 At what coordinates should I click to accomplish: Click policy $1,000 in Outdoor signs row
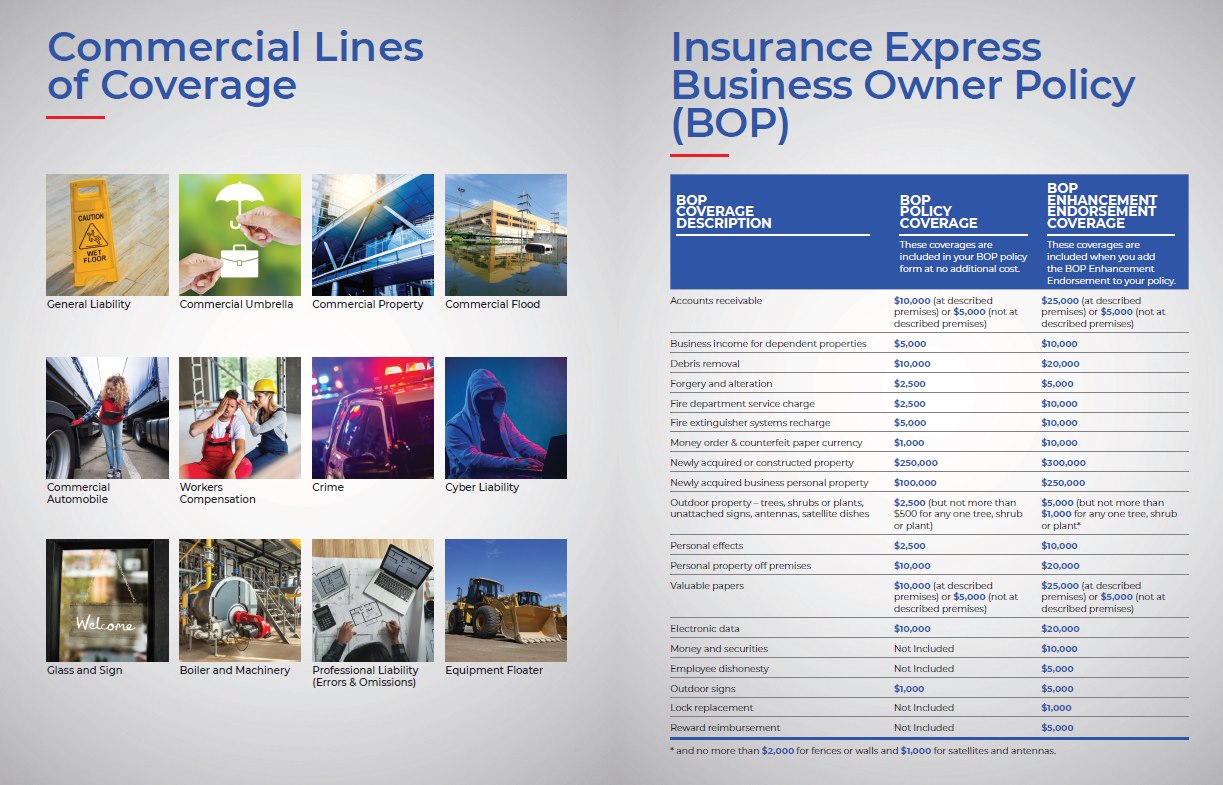(909, 689)
